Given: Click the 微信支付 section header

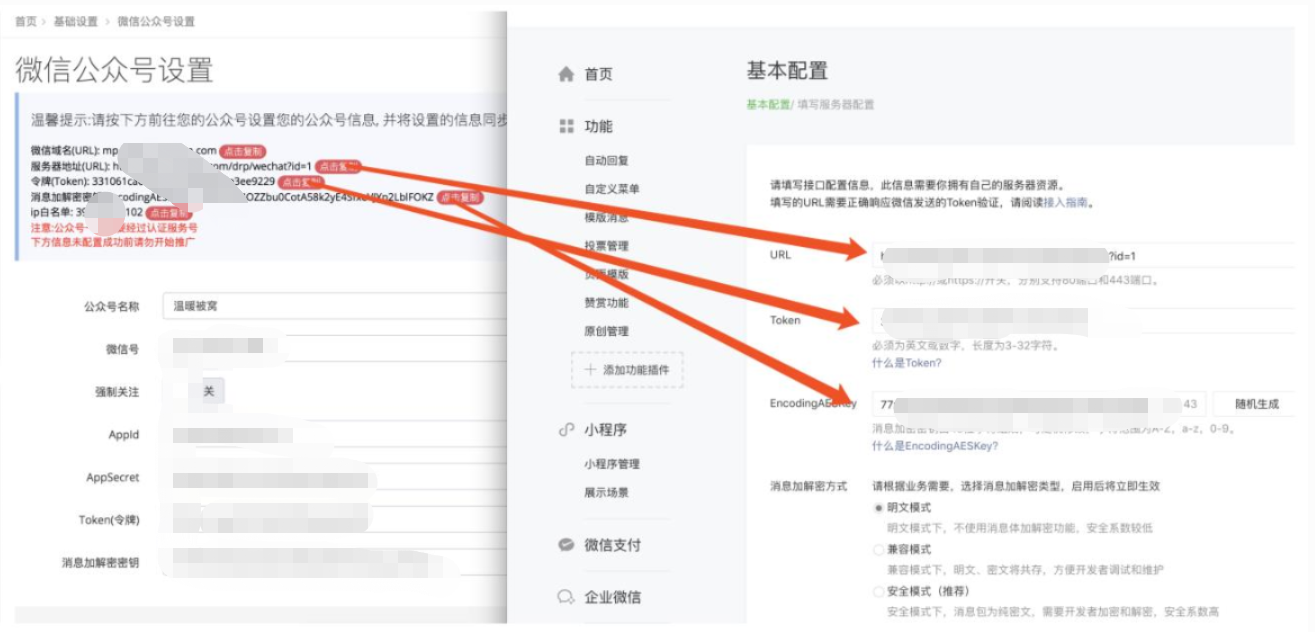Looking at the screenshot, I should pyautogui.click(x=612, y=545).
